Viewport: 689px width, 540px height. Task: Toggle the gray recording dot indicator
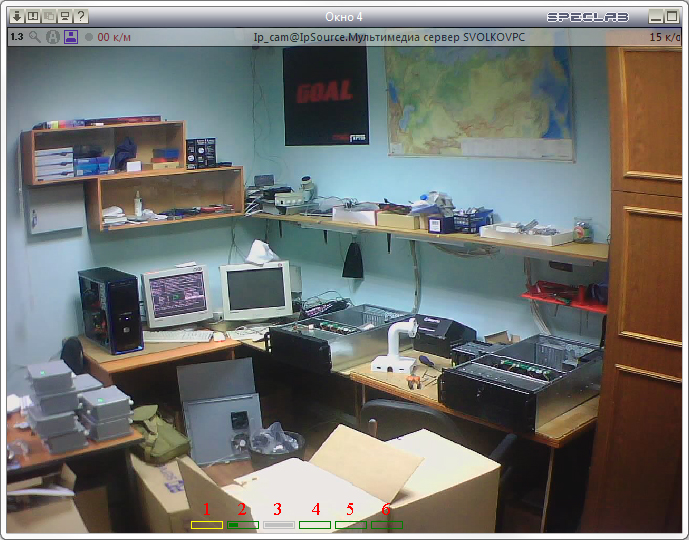(89, 37)
